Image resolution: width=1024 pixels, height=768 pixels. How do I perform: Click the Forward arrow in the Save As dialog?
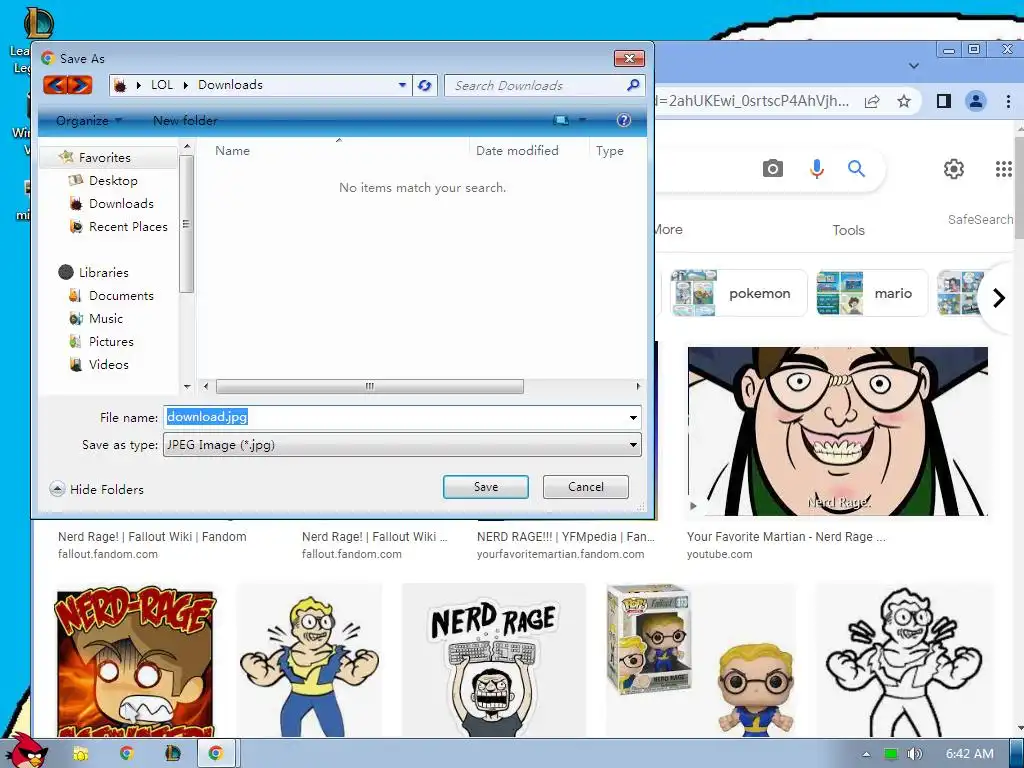tap(80, 85)
